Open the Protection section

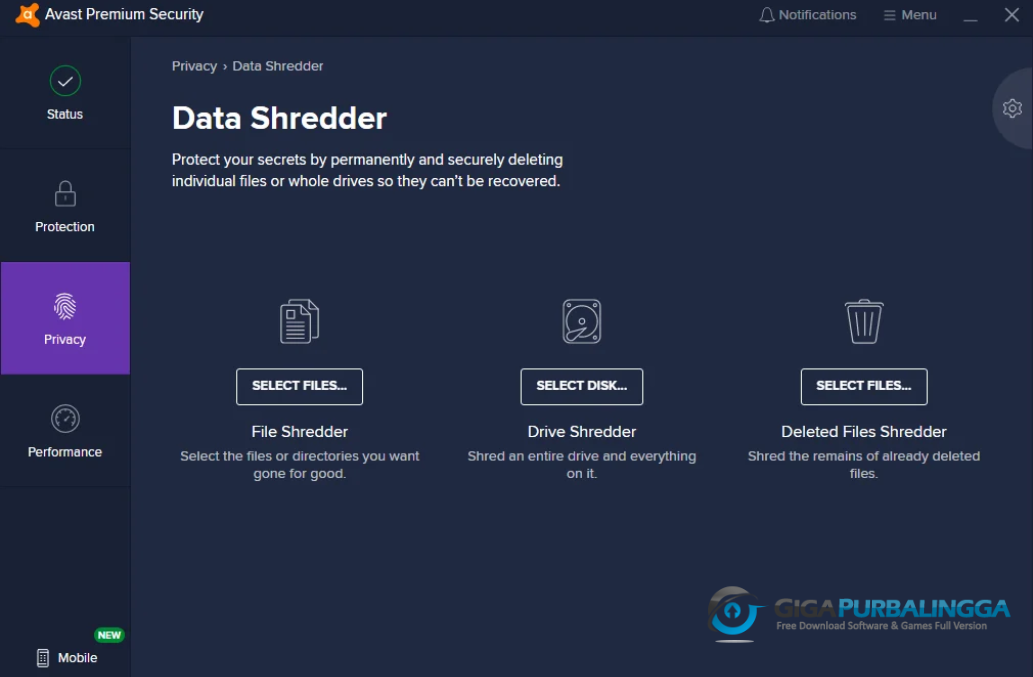(x=65, y=206)
